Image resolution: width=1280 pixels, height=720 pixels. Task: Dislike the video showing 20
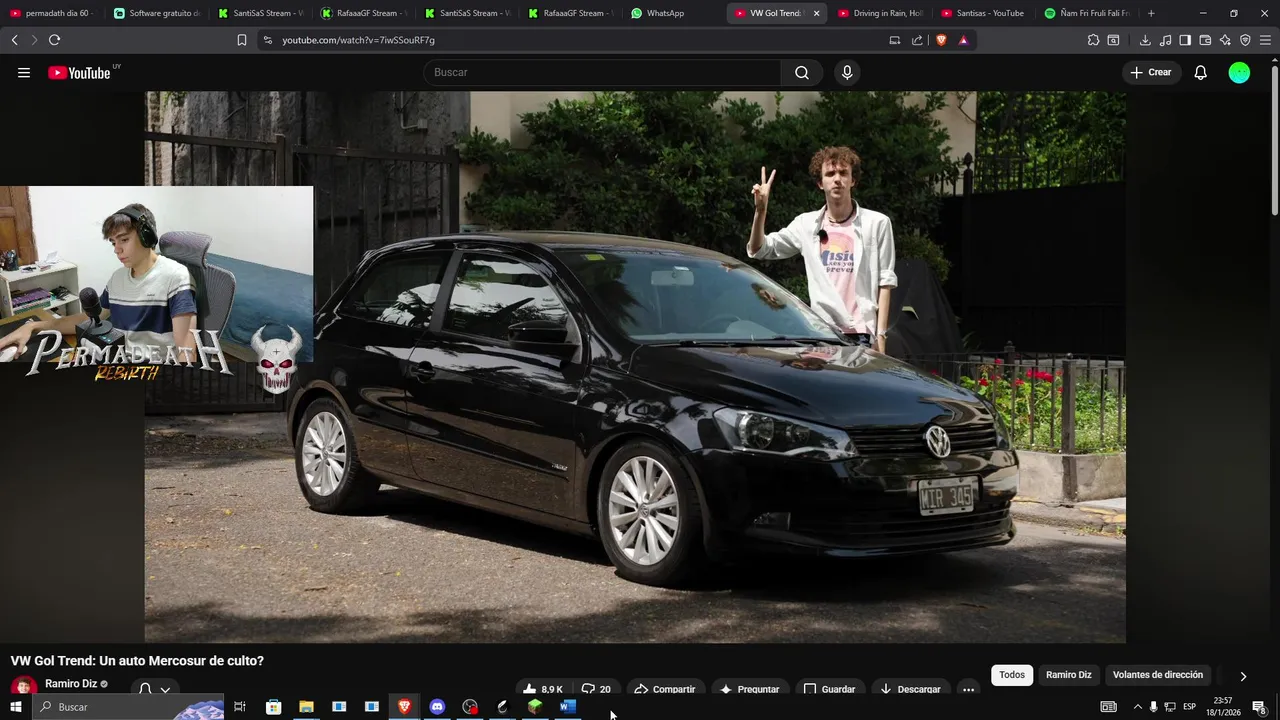[x=596, y=689]
